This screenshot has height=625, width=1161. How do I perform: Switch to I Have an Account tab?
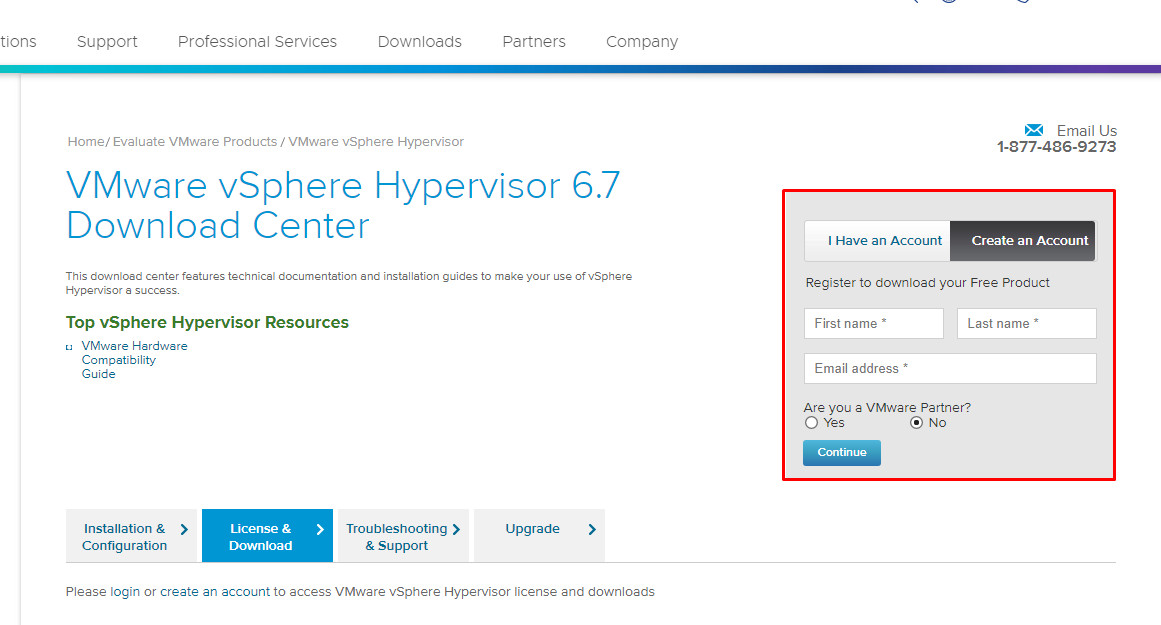tap(877, 241)
